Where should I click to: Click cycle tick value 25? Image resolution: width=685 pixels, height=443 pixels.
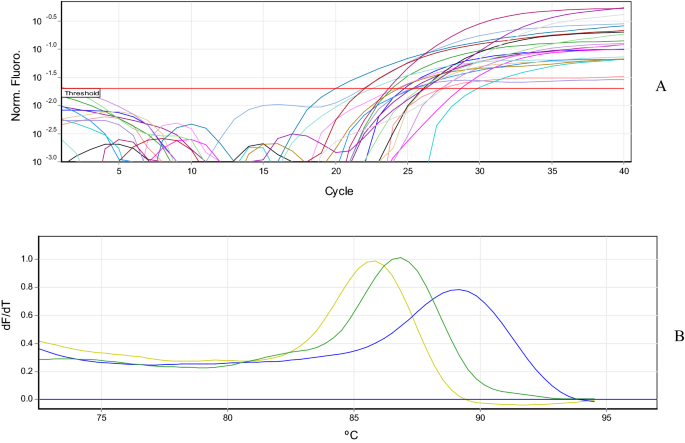[407, 171]
